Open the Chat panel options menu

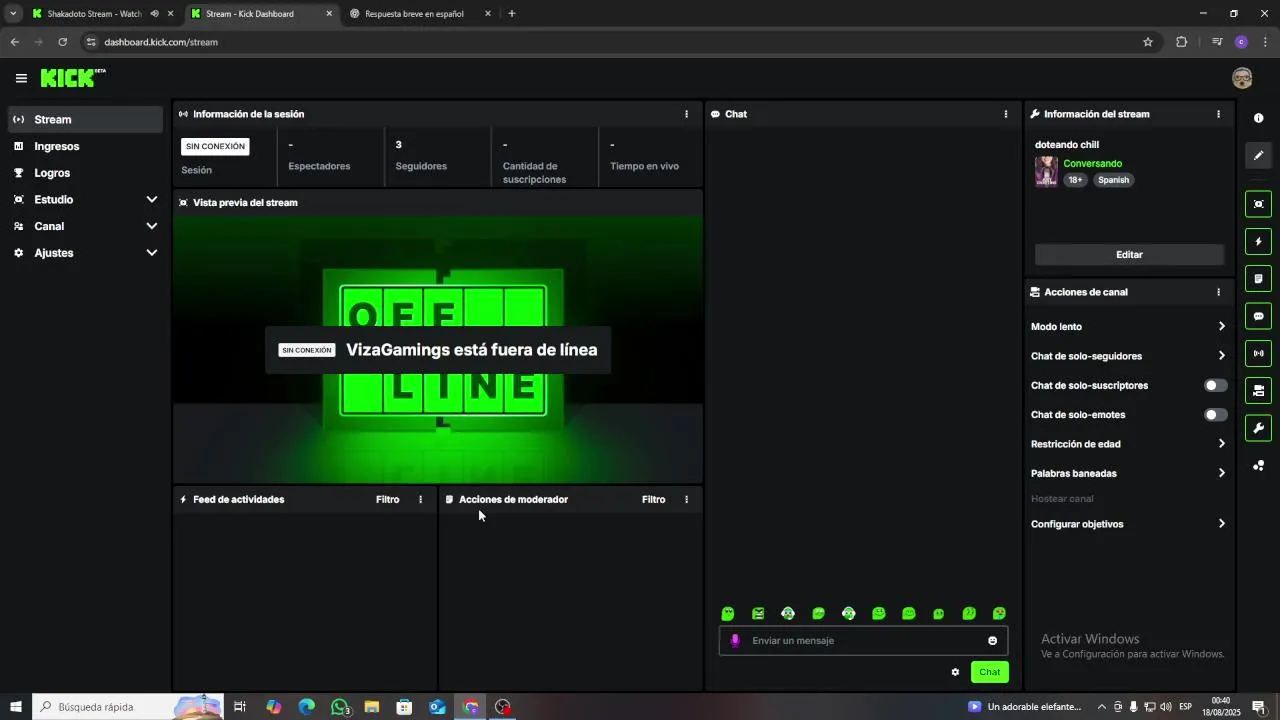[1005, 114]
